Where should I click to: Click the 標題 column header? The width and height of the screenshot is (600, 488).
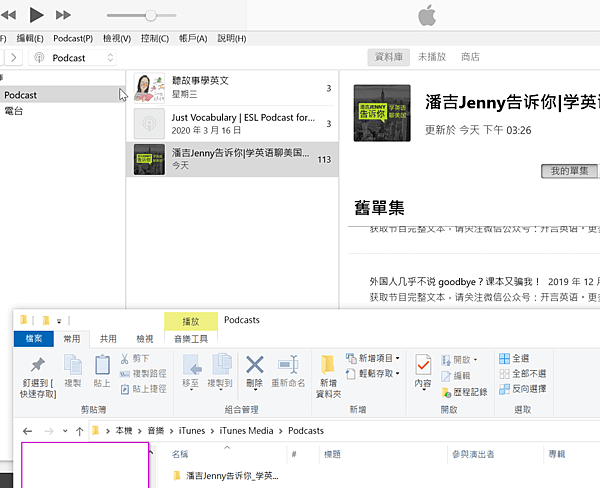[332, 454]
